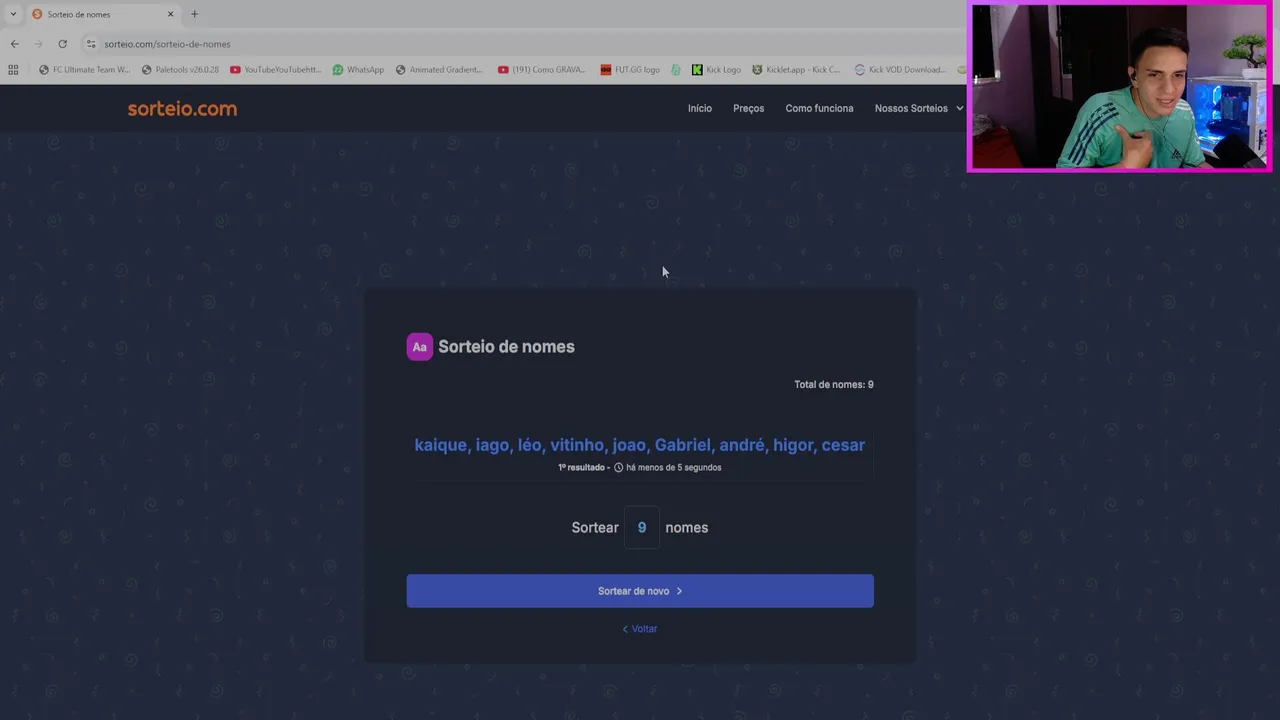This screenshot has height=720, width=1280.
Task: Open the Início menu item
Action: tap(700, 108)
